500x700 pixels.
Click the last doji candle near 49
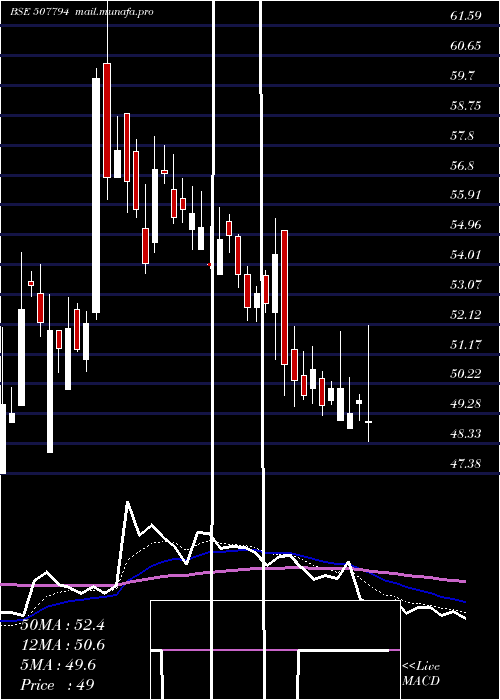(x=369, y=421)
